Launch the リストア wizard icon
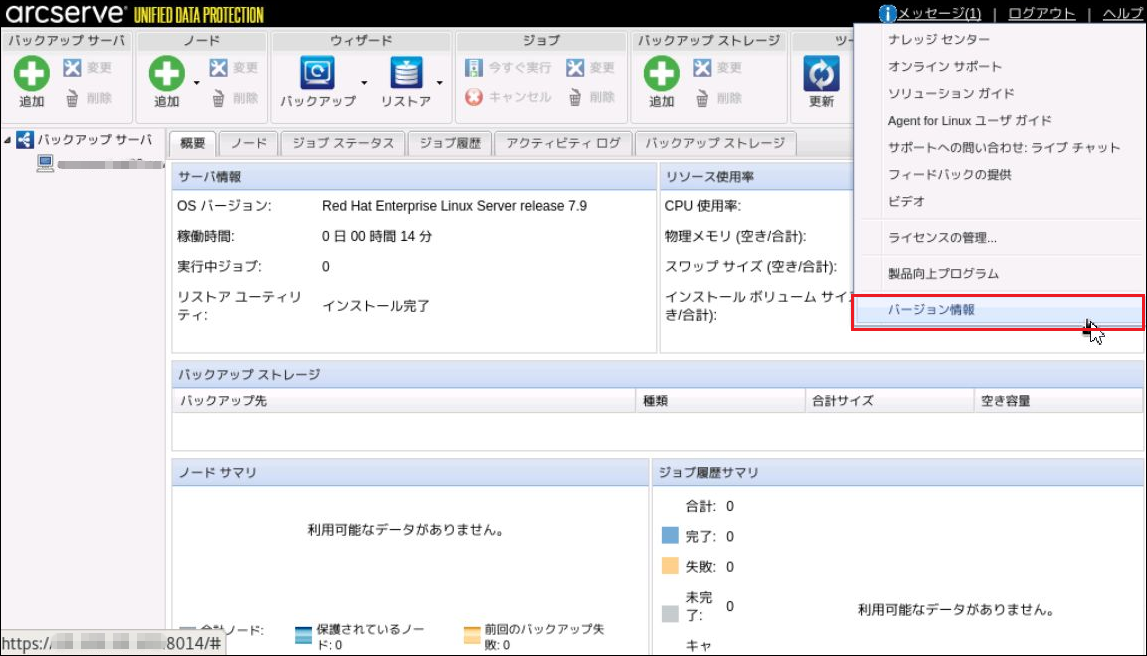 [406, 73]
